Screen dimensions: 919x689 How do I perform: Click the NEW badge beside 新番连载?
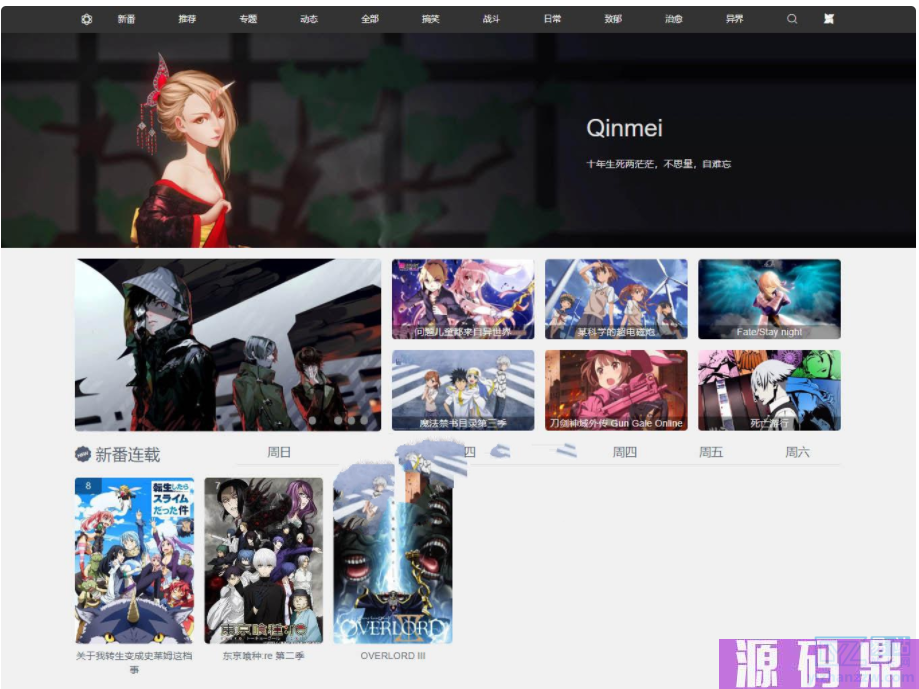tap(83, 454)
